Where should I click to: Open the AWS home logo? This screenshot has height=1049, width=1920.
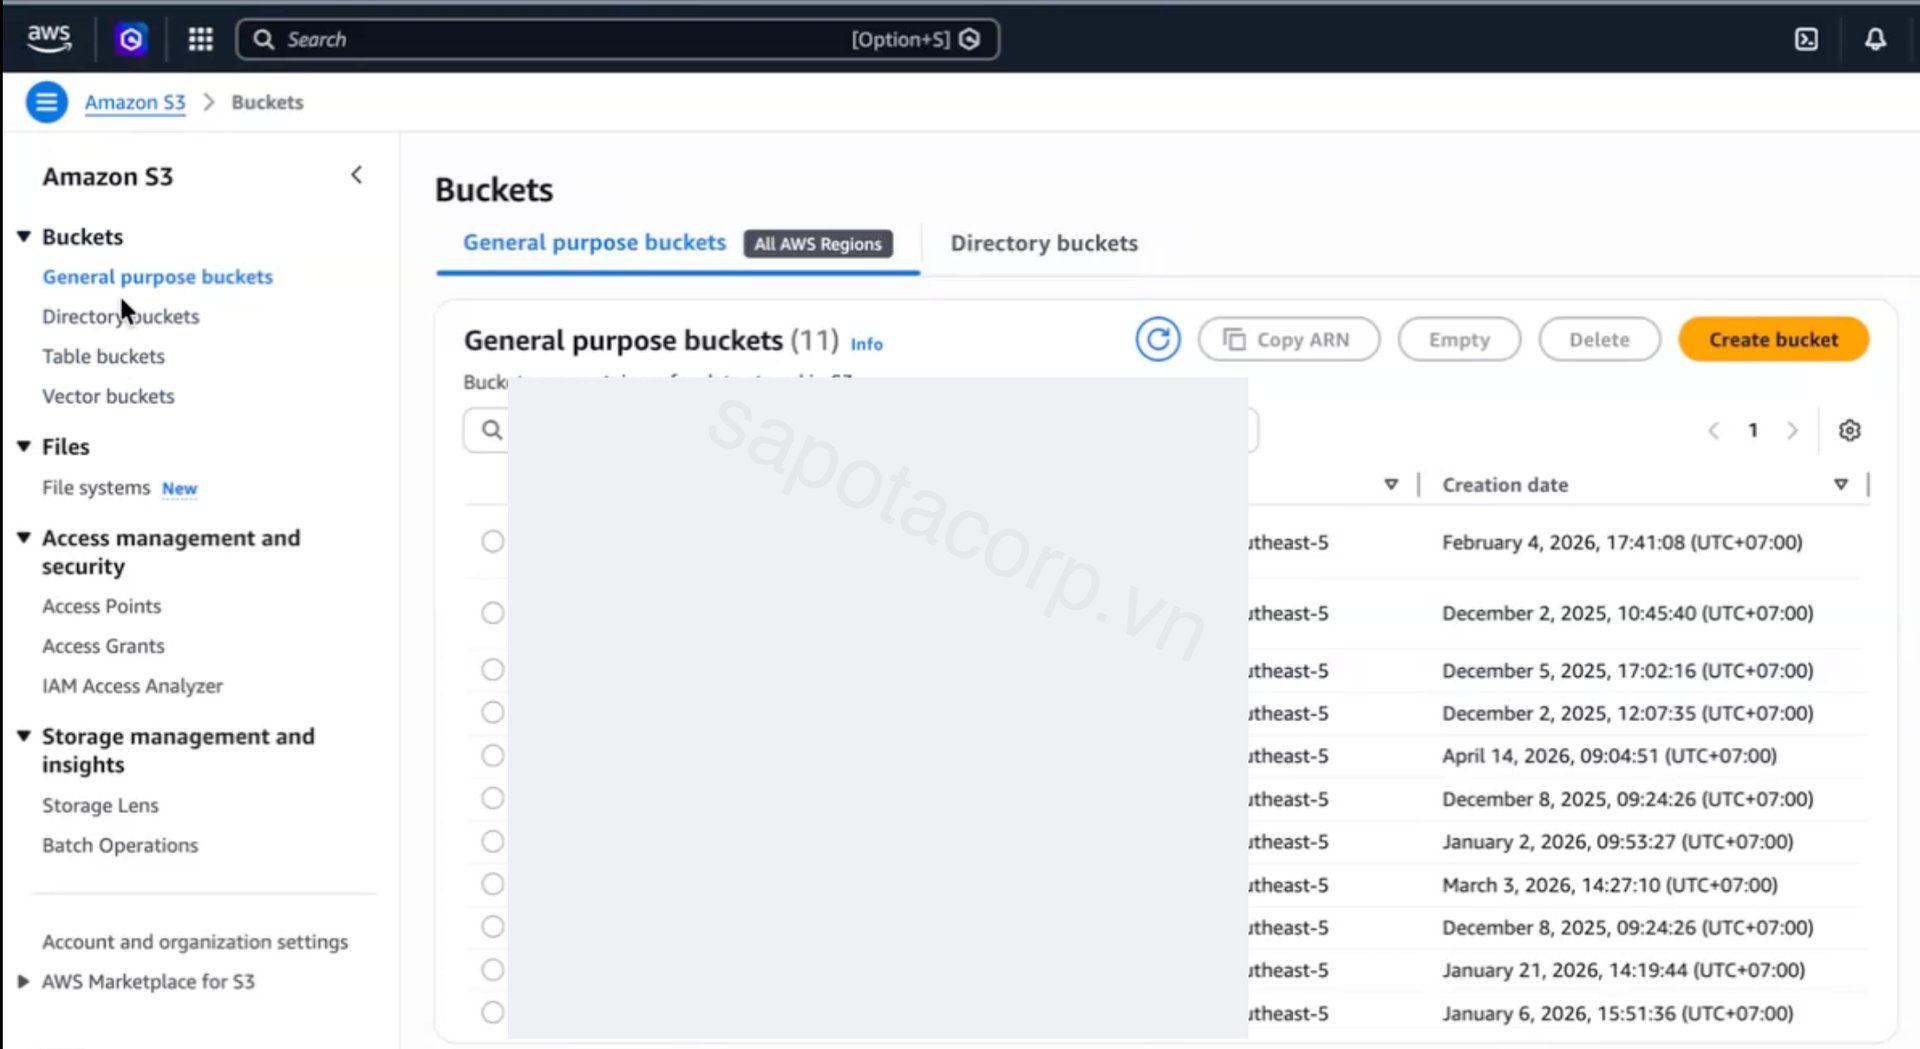pyautogui.click(x=48, y=39)
